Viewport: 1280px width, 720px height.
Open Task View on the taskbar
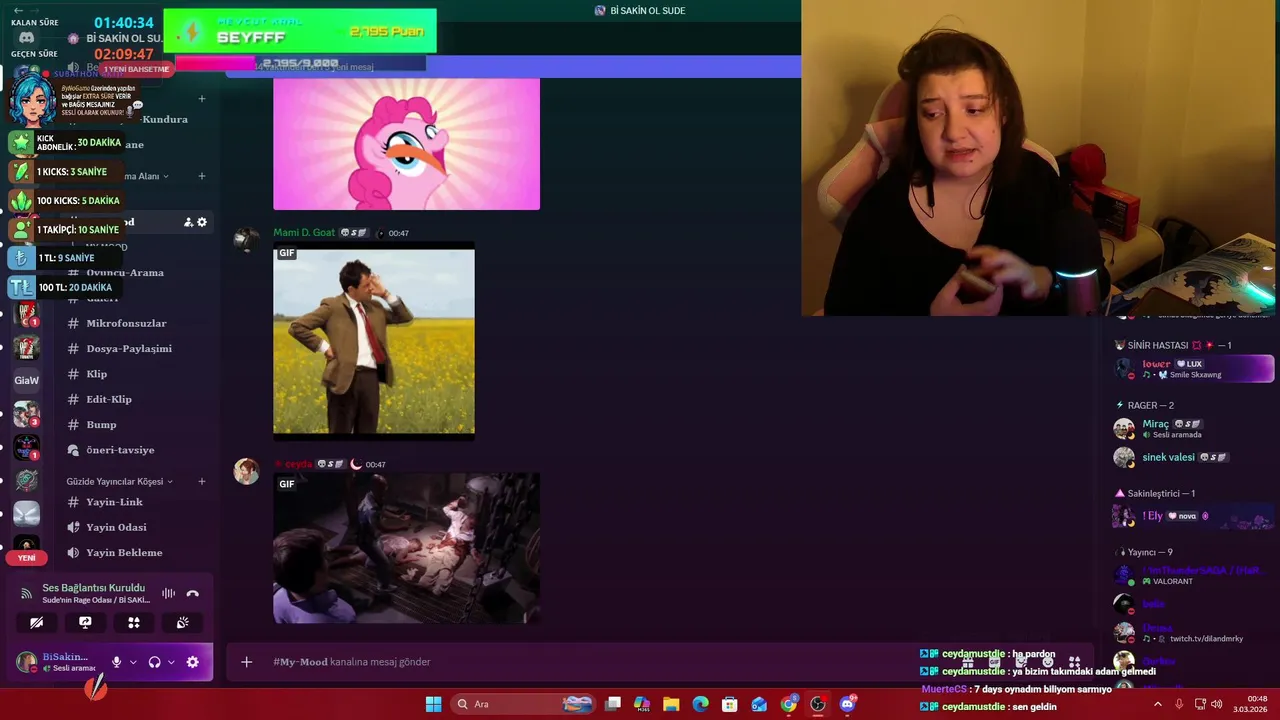coord(613,704)
